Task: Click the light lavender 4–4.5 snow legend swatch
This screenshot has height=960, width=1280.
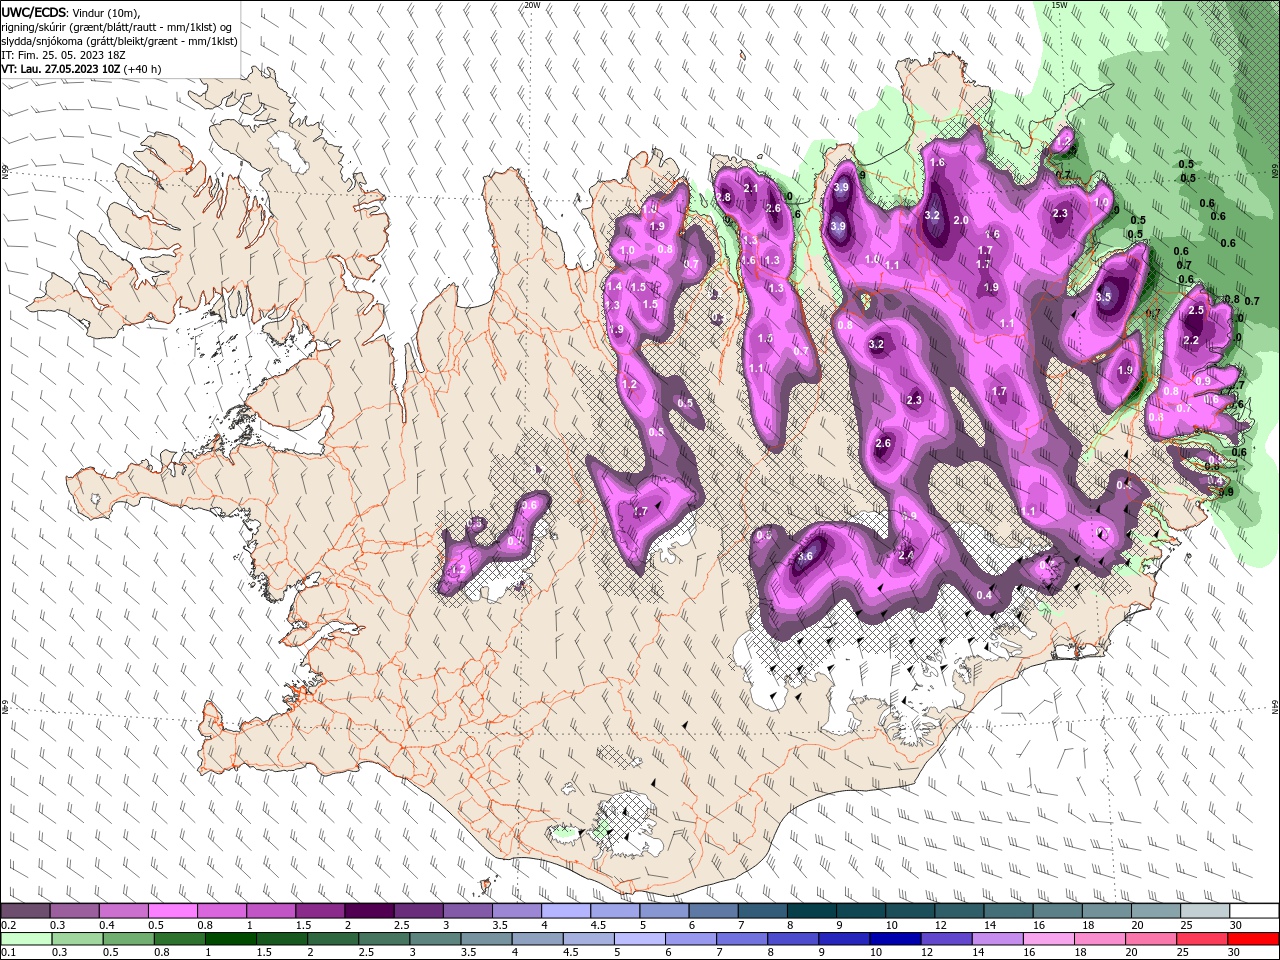Action: click(566, 911)
